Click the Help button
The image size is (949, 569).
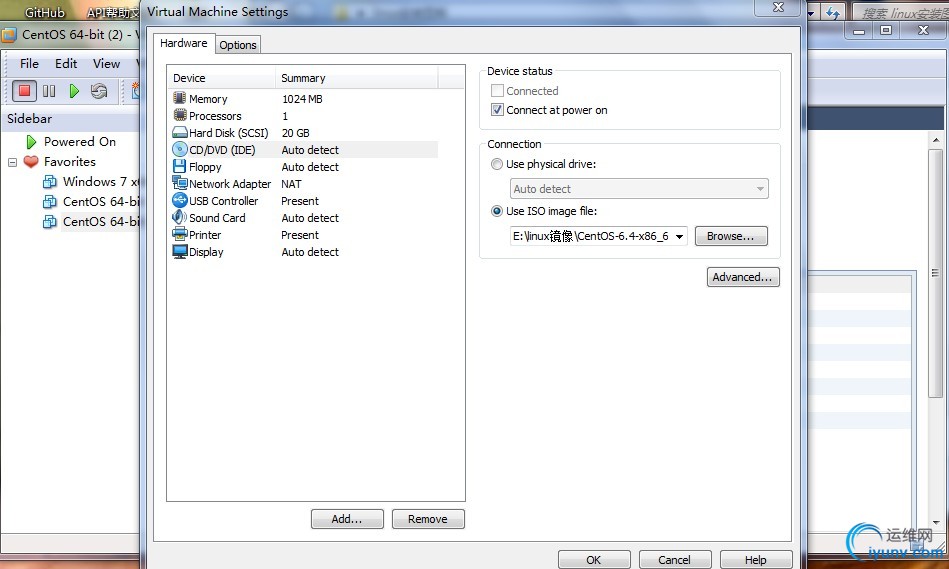pyautogui.click(x=756, y=560)
